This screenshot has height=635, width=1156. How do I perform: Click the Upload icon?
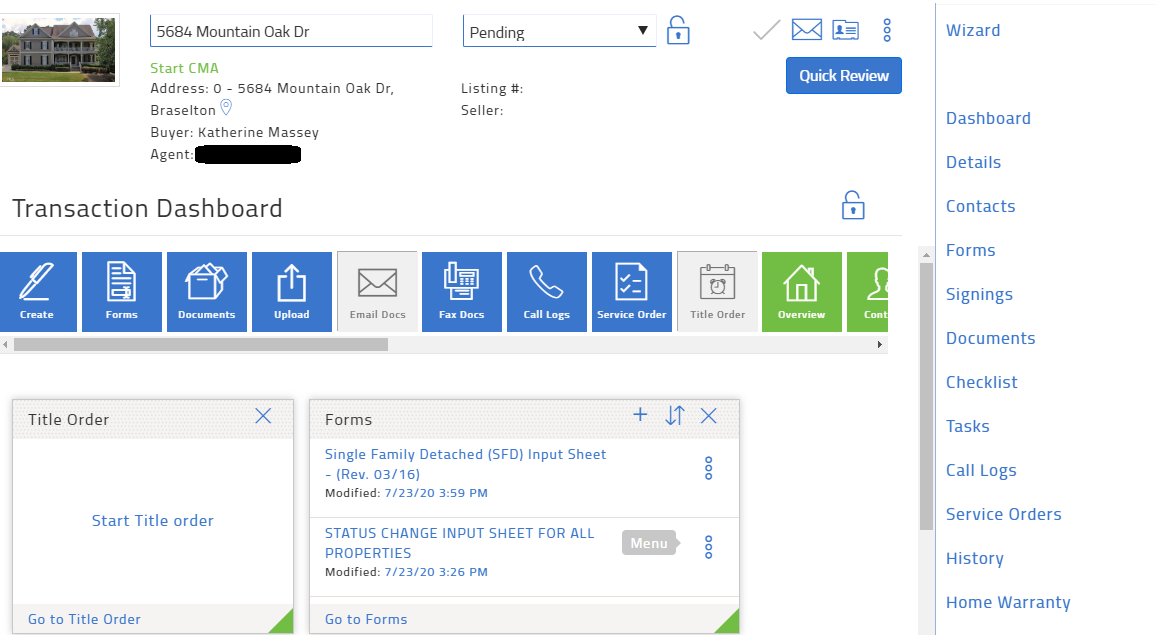(x=291, y=291)
